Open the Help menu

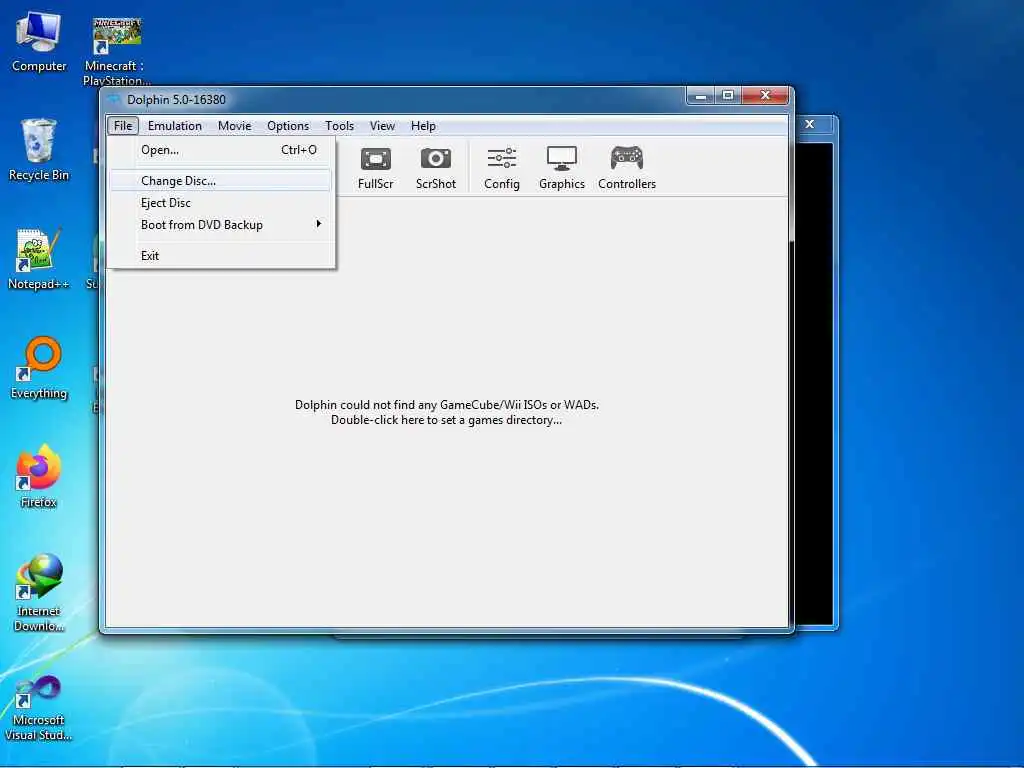point(423,125)
